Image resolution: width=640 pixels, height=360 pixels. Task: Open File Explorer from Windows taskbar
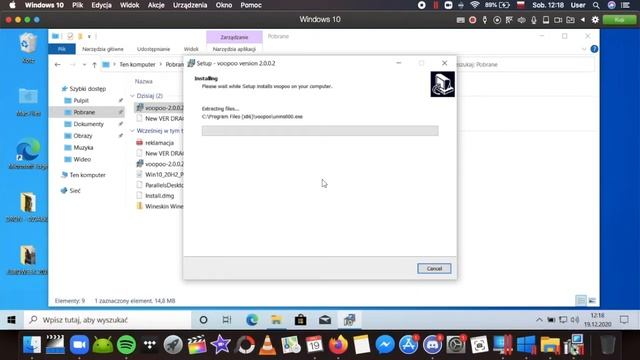pyautogui.click(x=276, y=320)
